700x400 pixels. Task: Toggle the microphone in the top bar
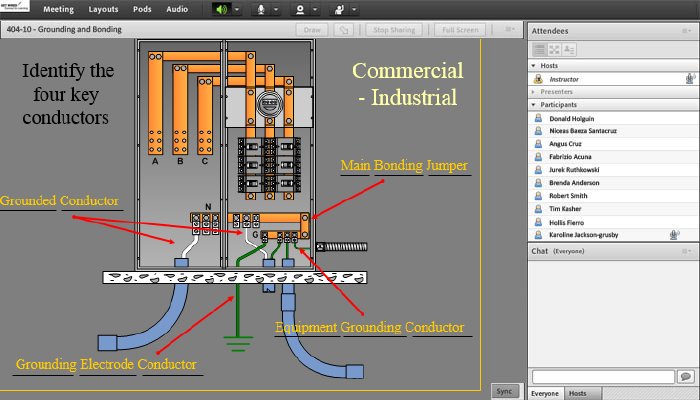262,9
